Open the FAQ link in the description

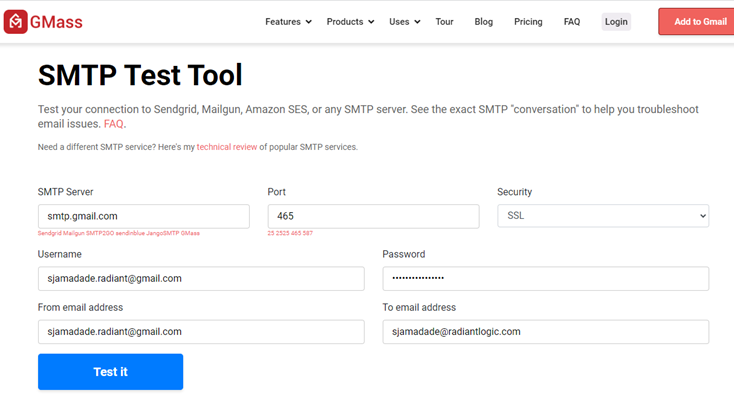click(x=114, y=124)
